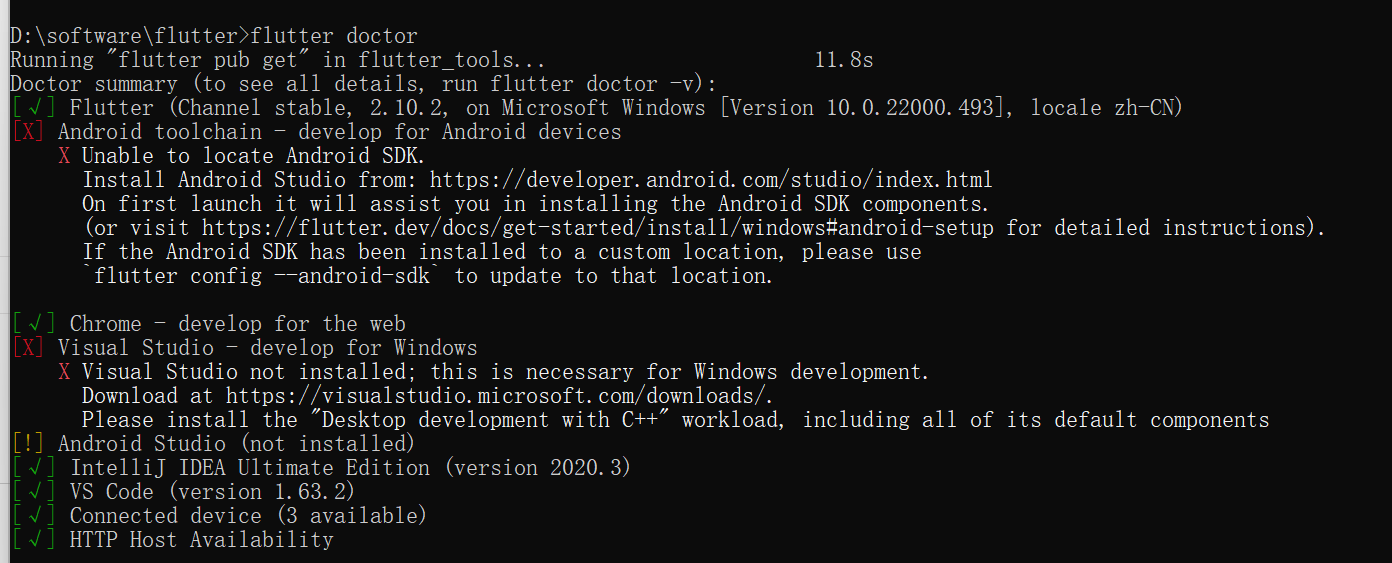The width and height of the screenshot is (1392, 563).
Task: Click the 'On first launch it will assist' line
Action: coord(535,204)
